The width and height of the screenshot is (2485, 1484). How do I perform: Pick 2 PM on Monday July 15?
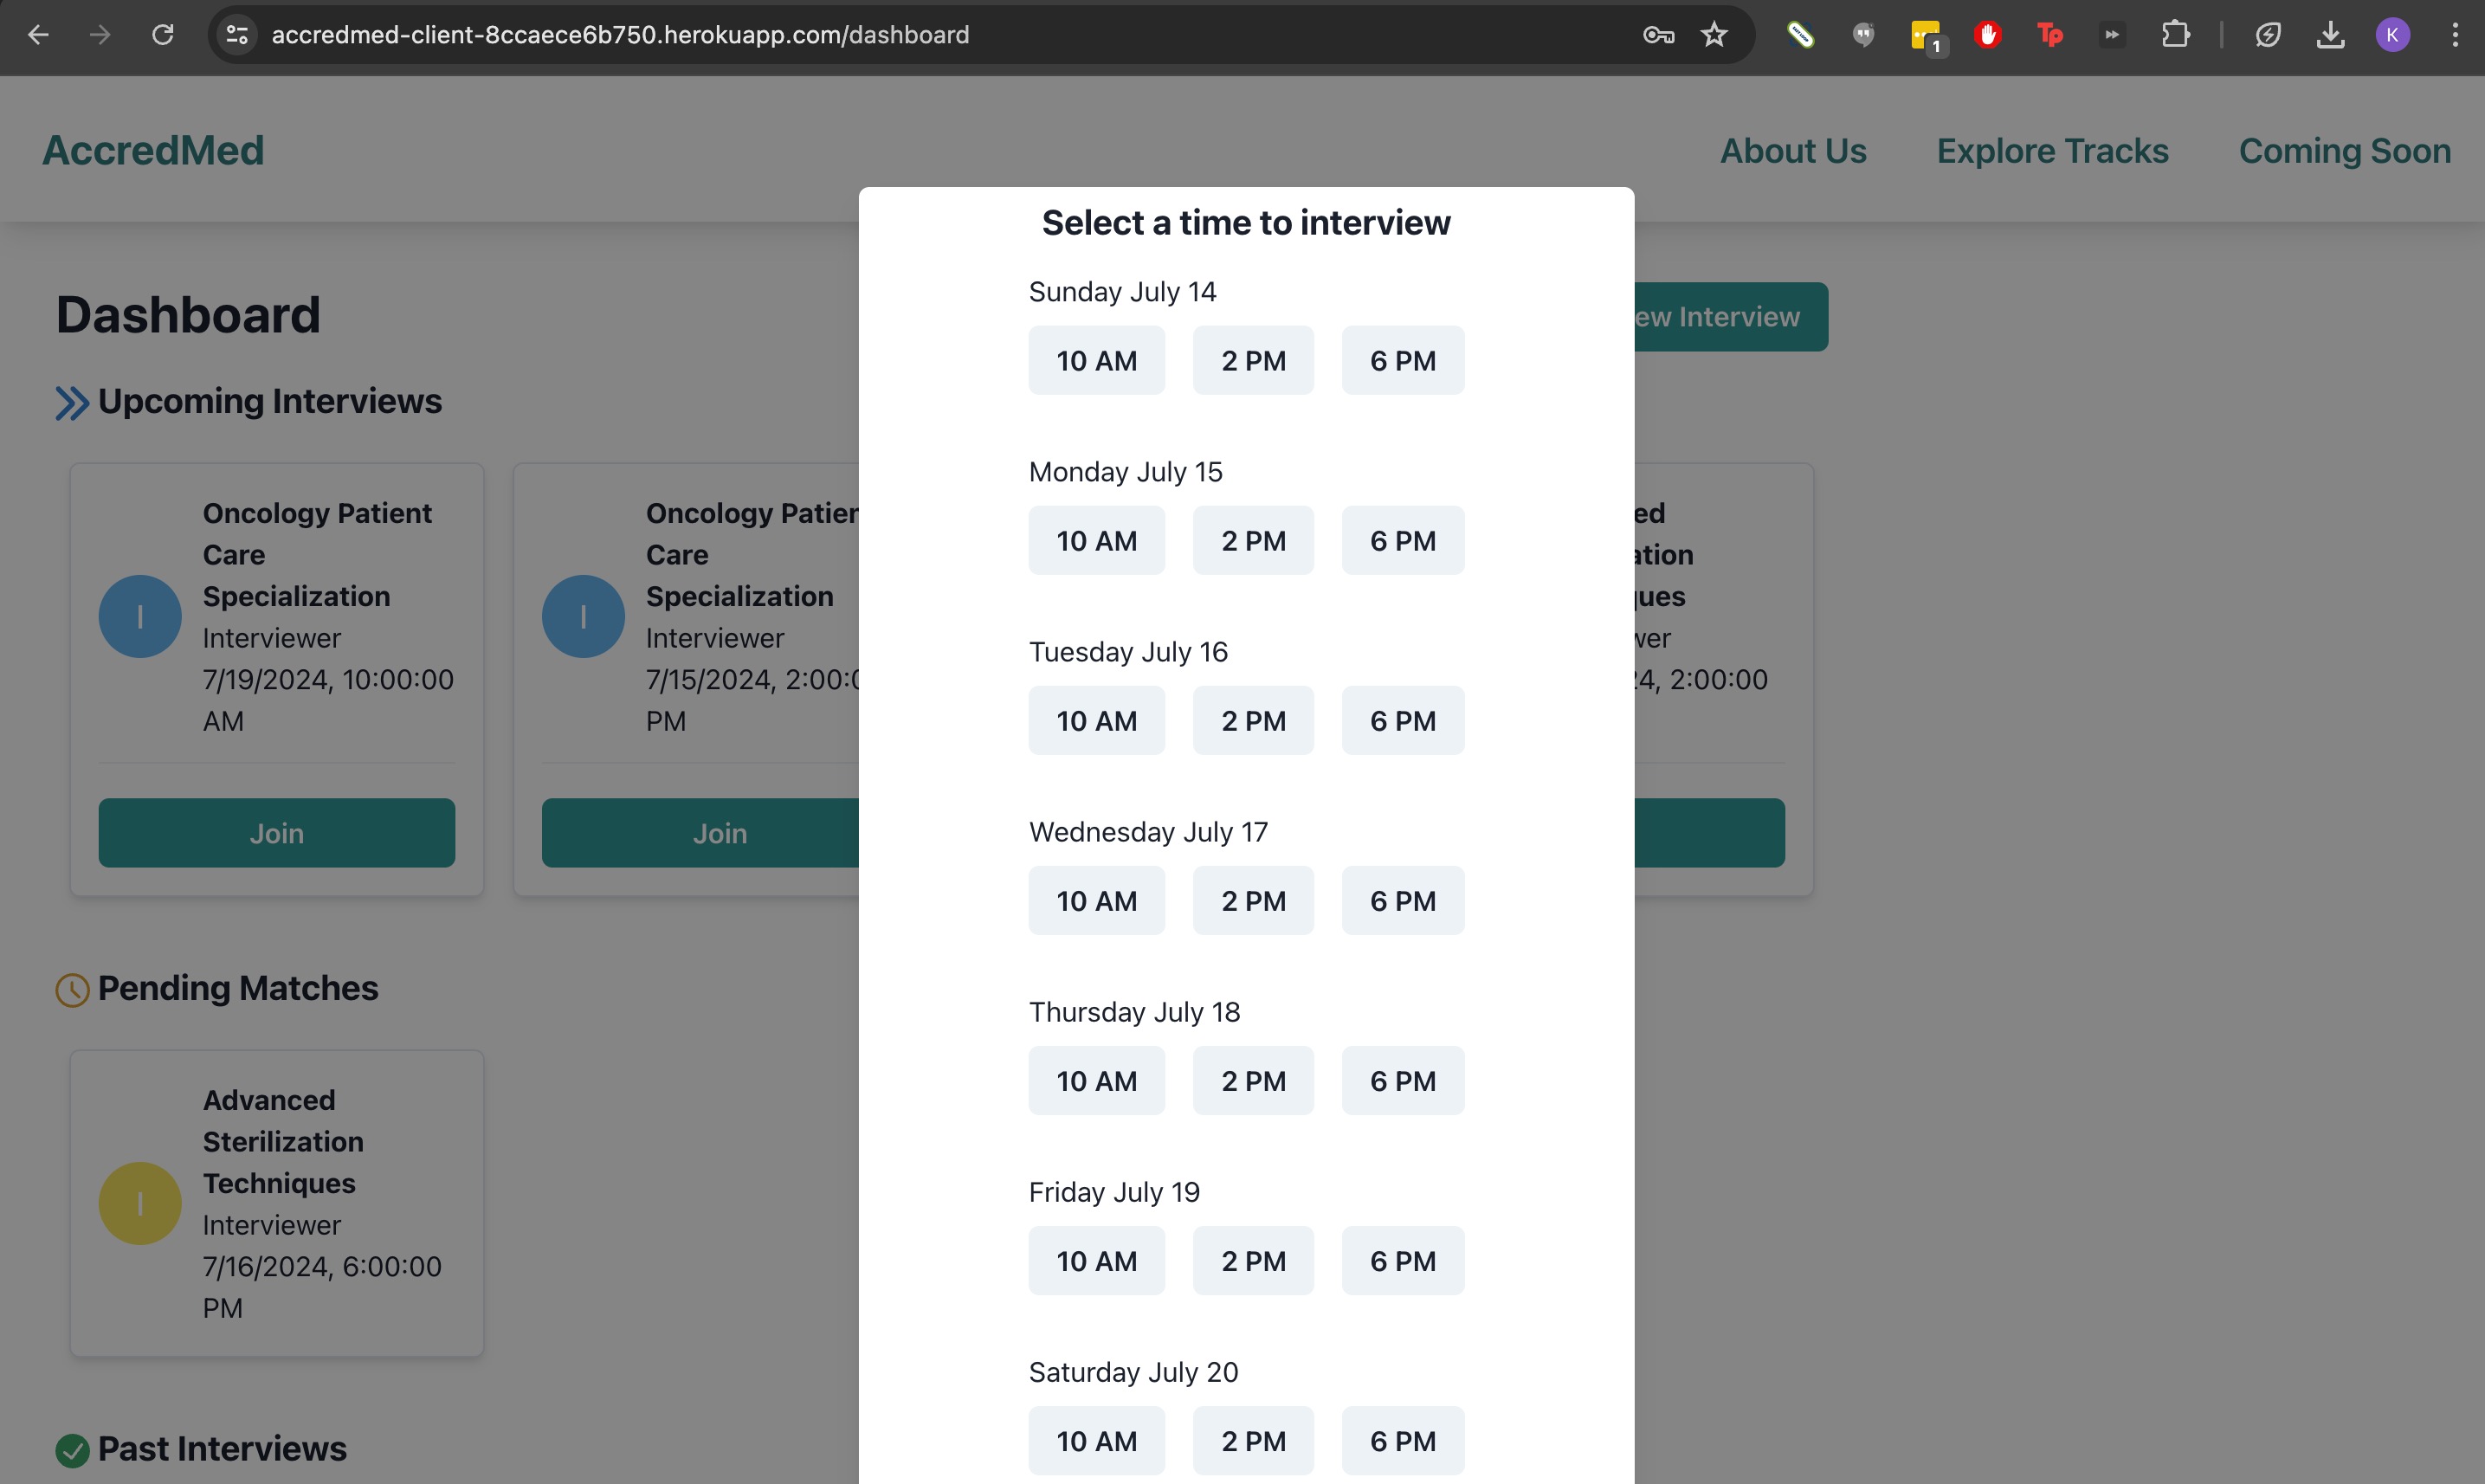coord(1253,541)
